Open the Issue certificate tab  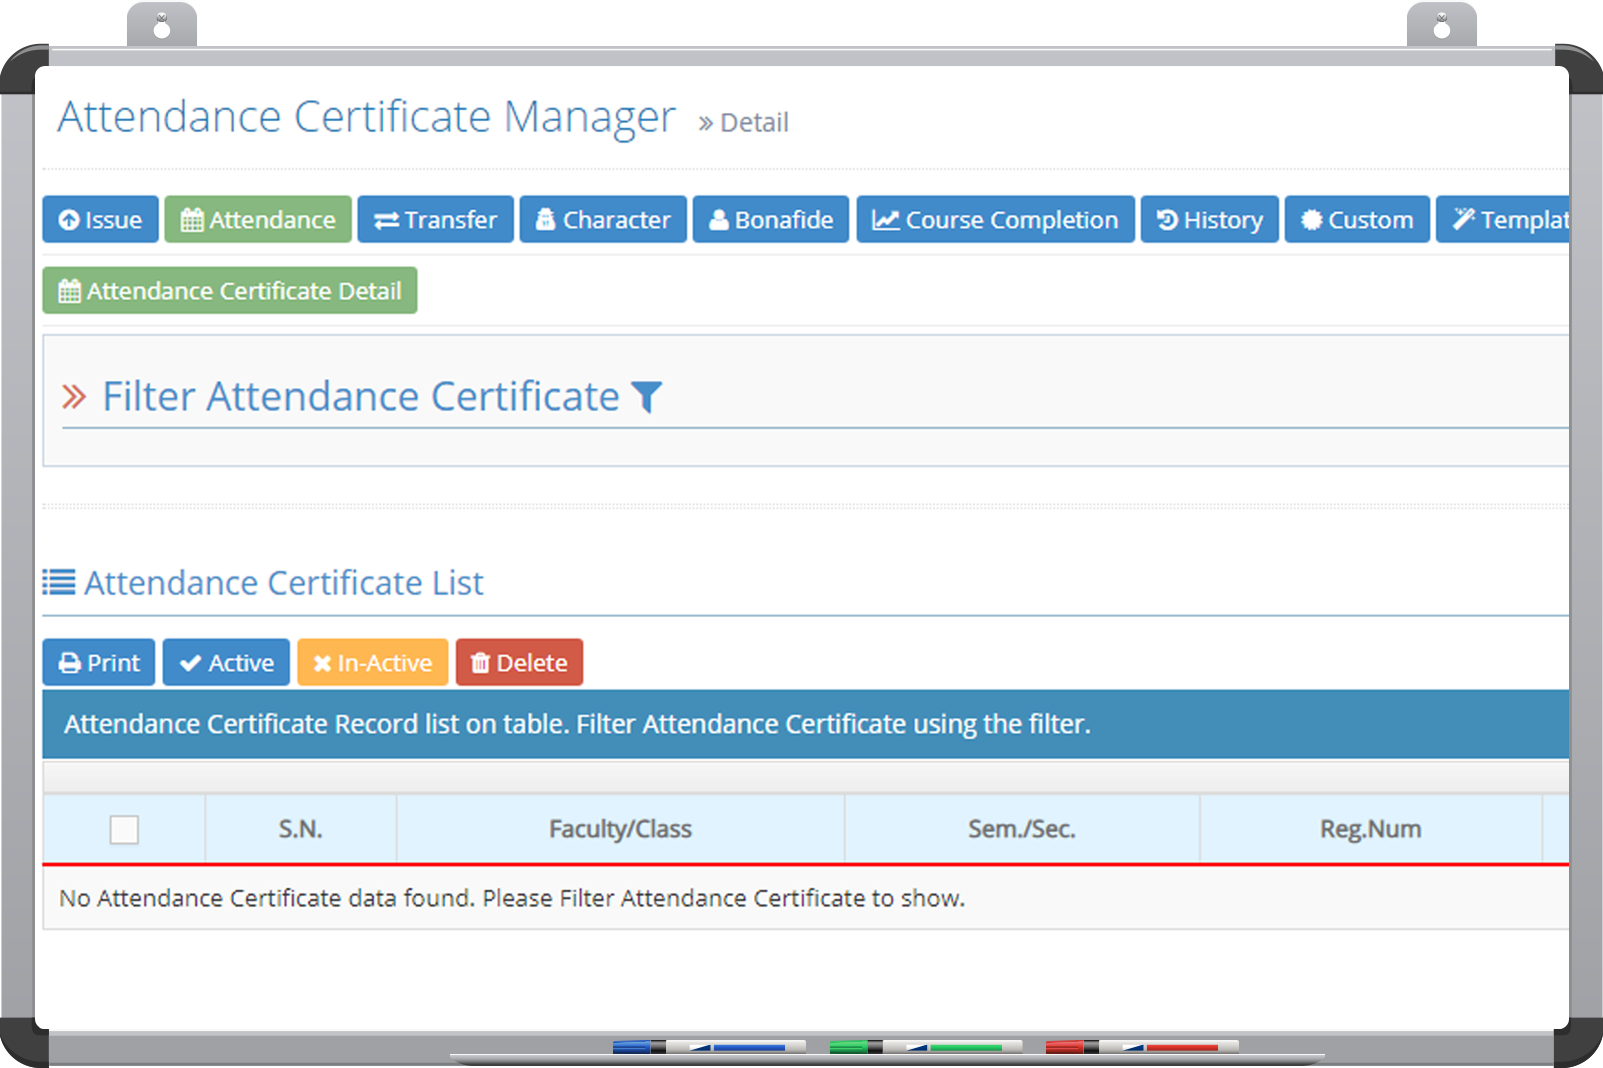pyautogui.click(x=100, y=219)
